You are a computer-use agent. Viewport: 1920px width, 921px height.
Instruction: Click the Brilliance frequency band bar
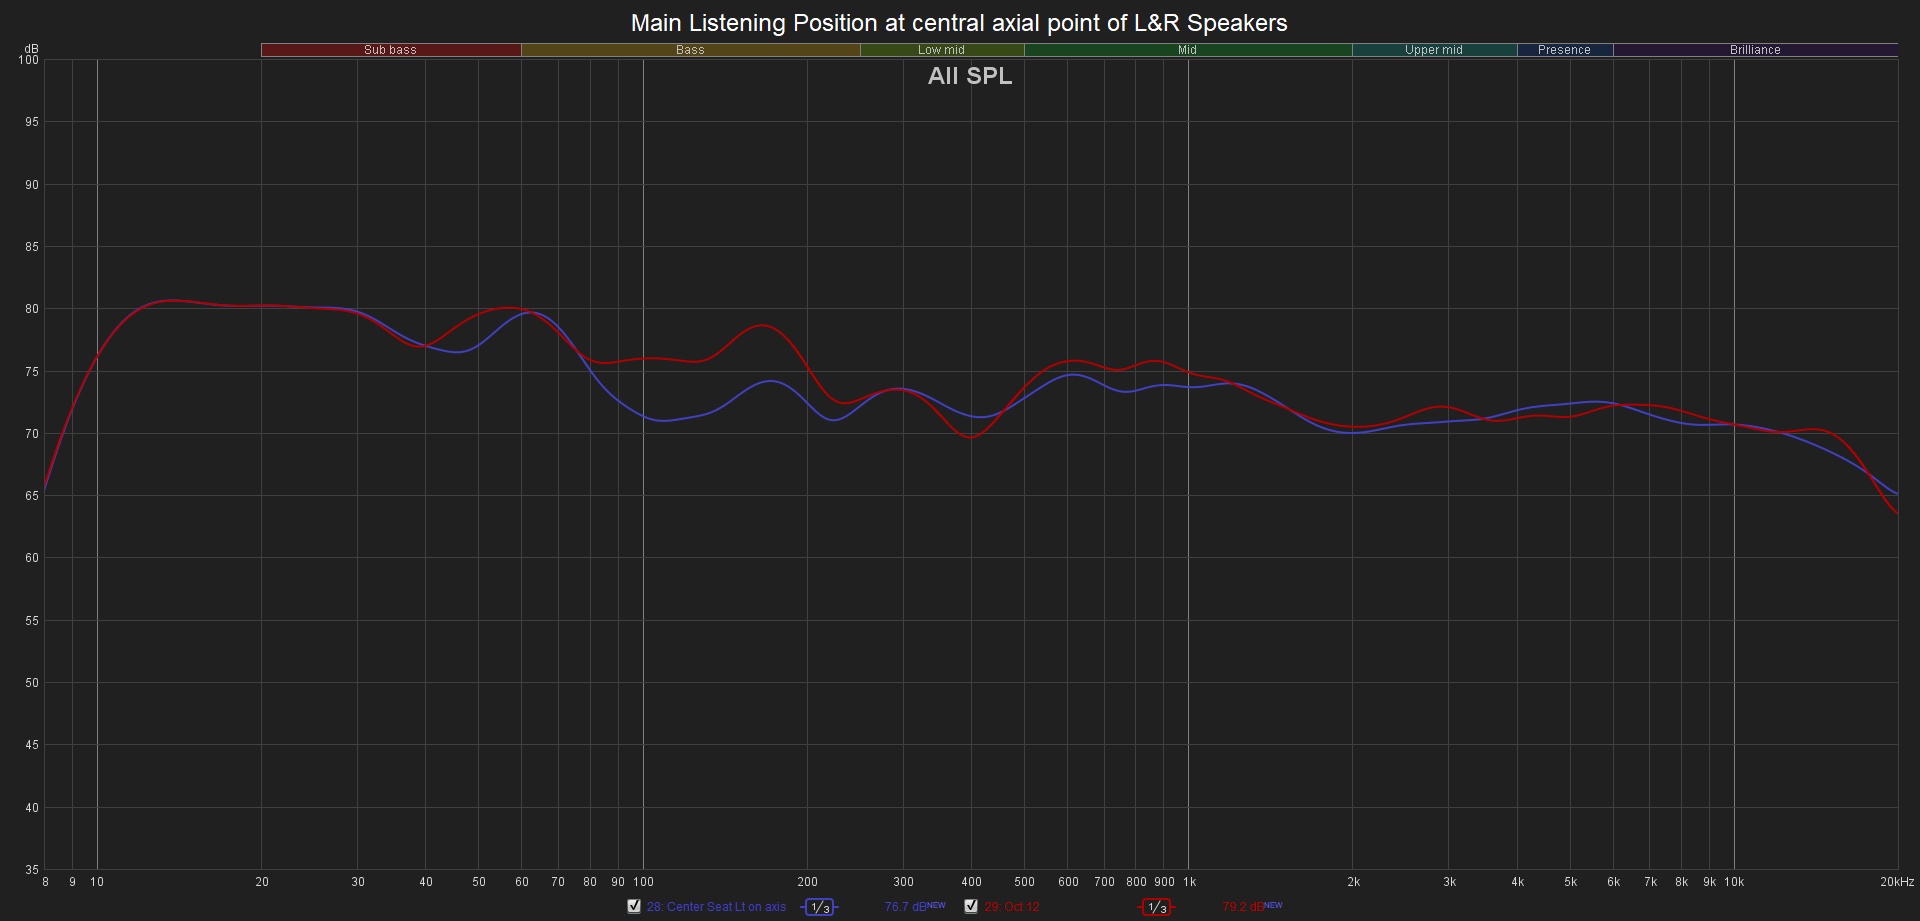pyautogui.click(x=1756, y=49)
